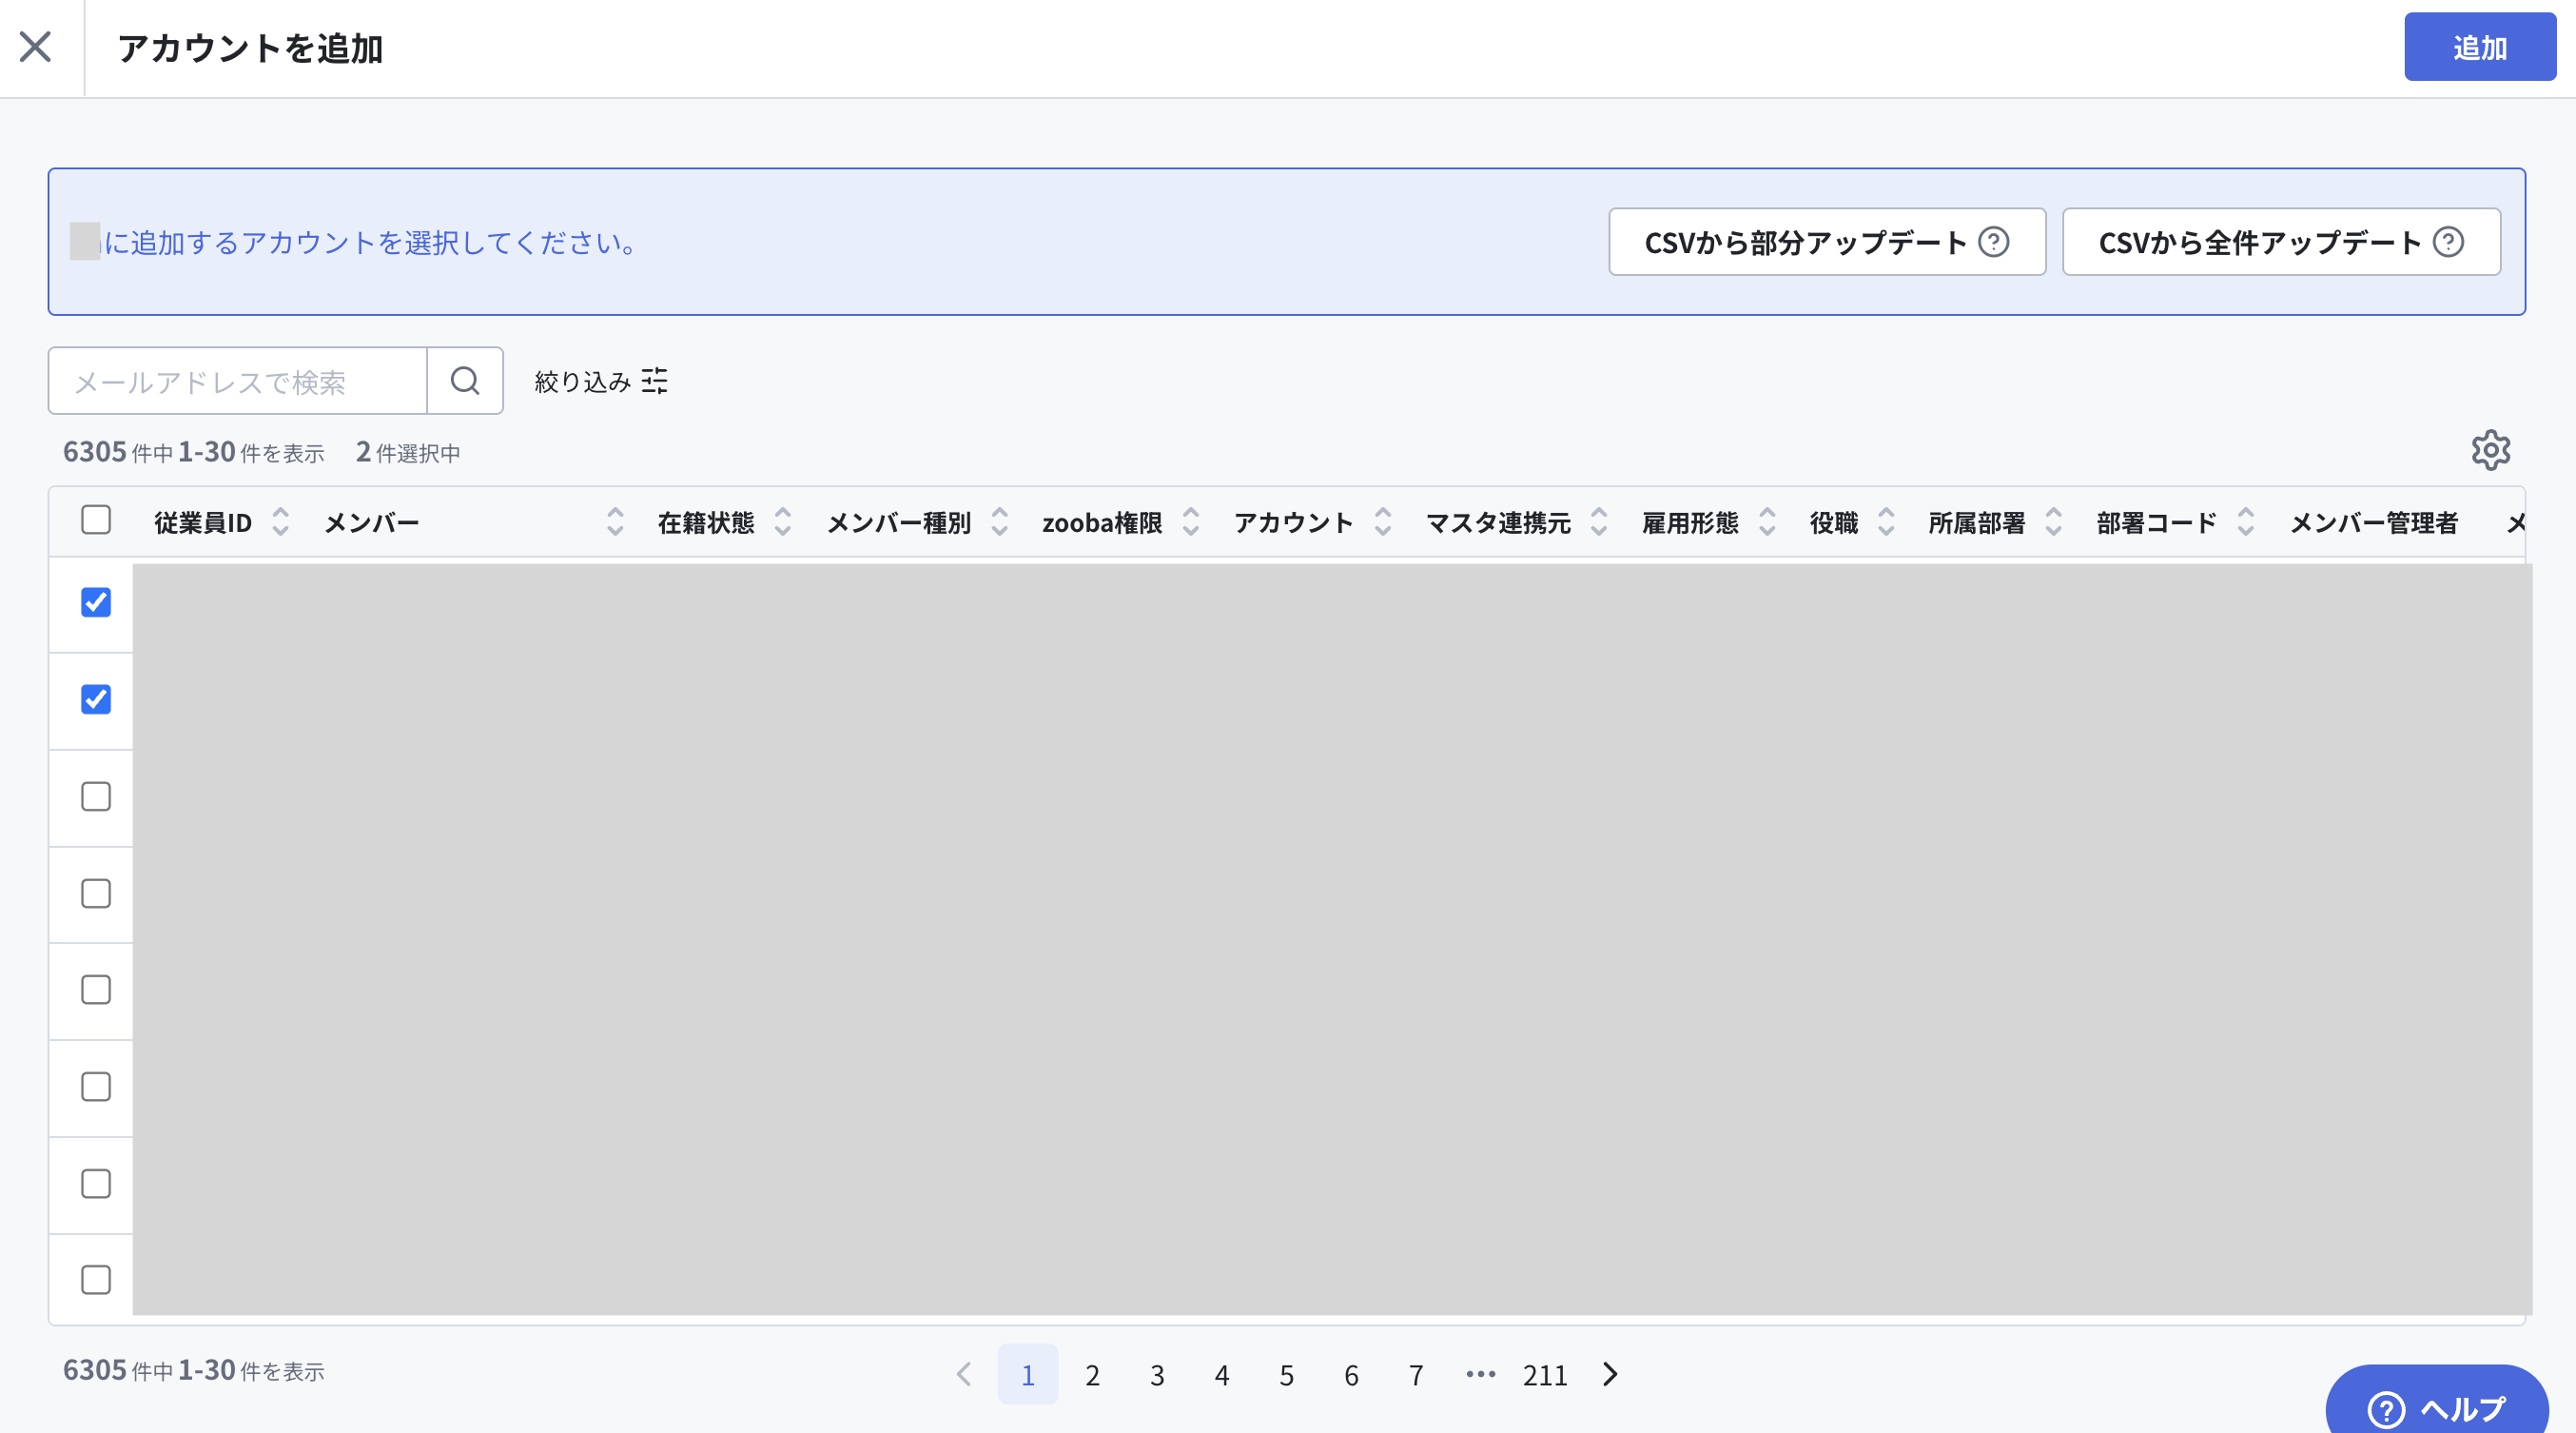Open CSVから全件アップデート upload
Screen dimensions: 2576x1433
(x=2280, y=242)
